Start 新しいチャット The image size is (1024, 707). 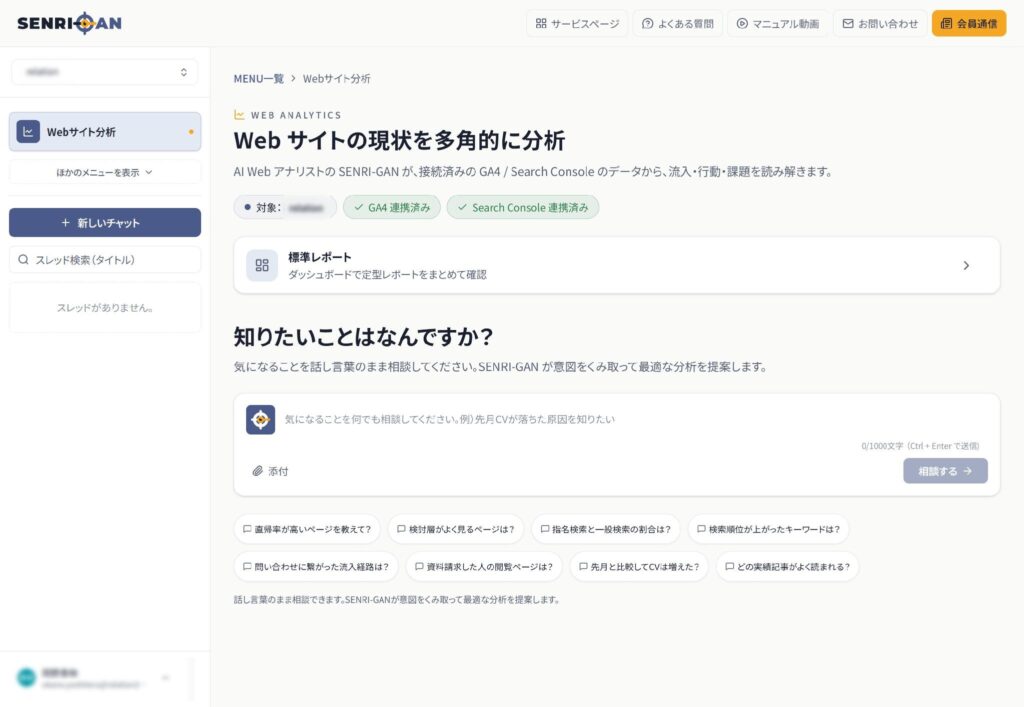tap(105, 223)
